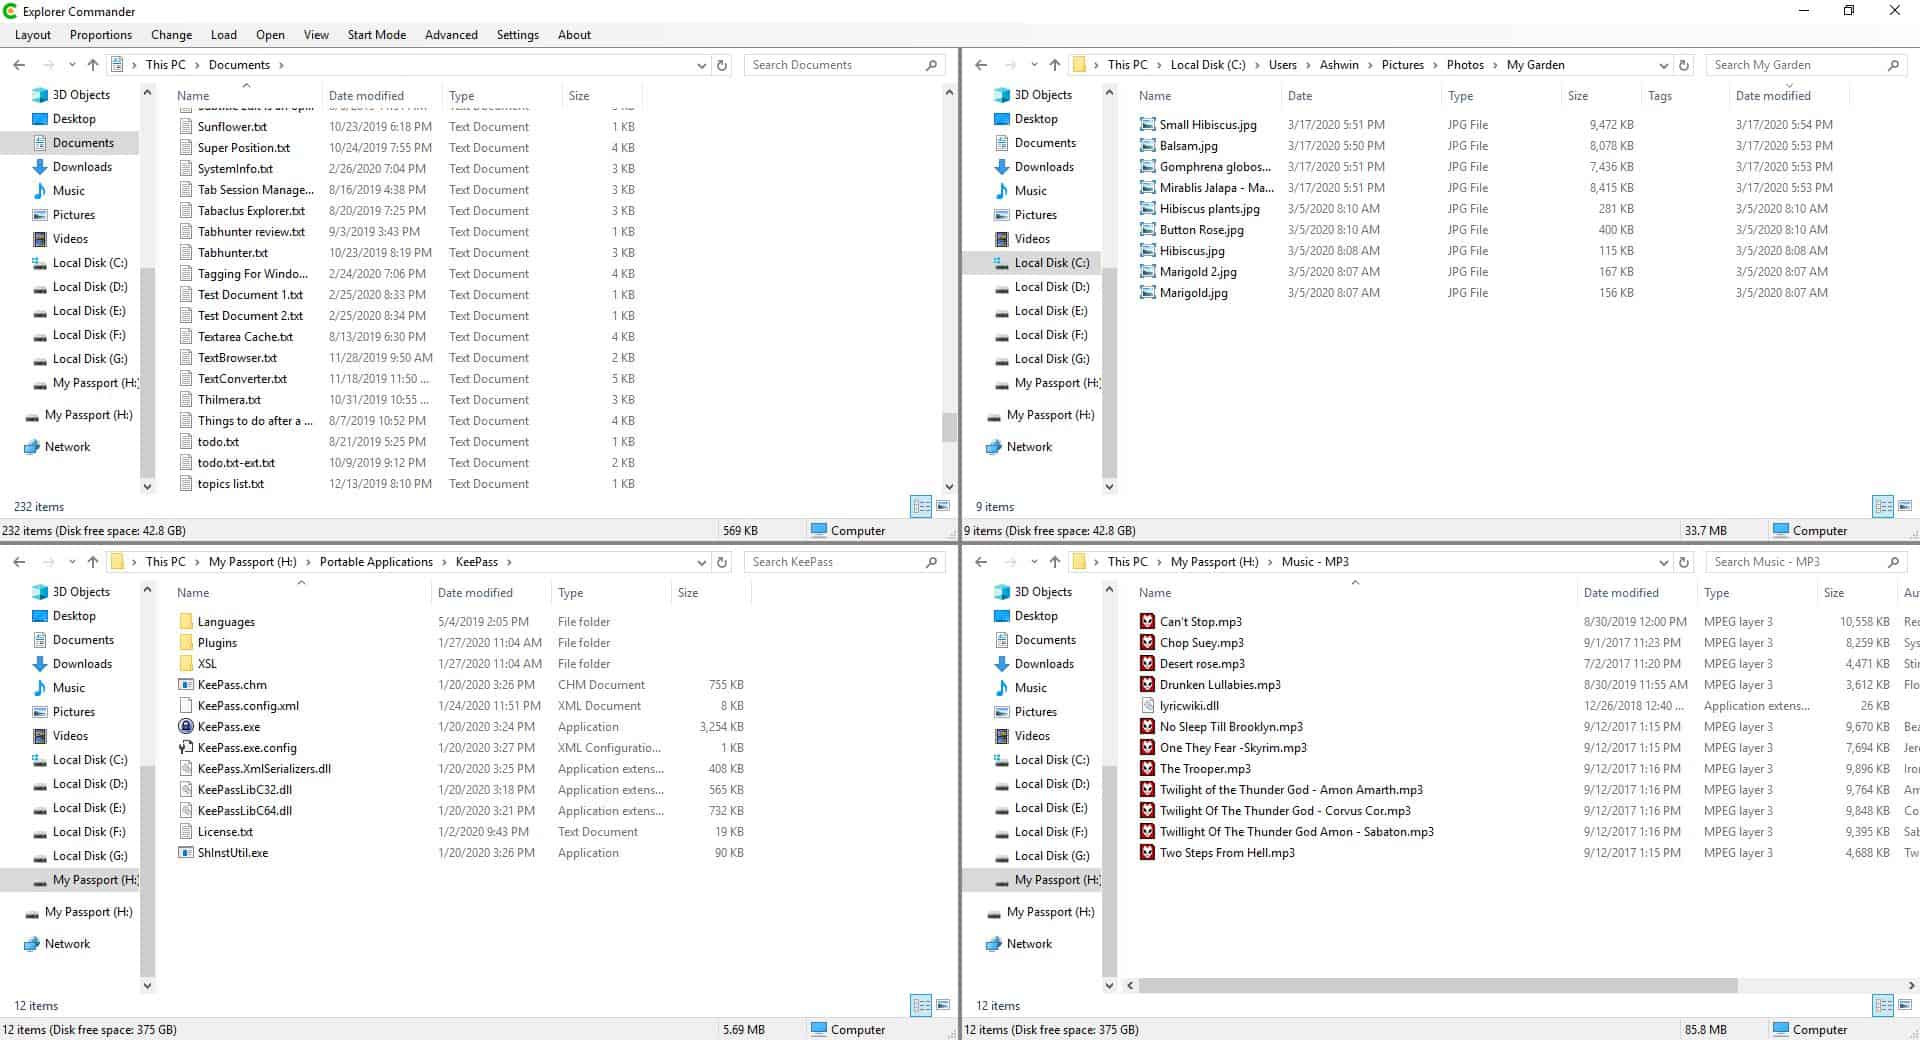Open KeePass.exe application icon
1920x1040 pixels.
click(x=186, y=727)
